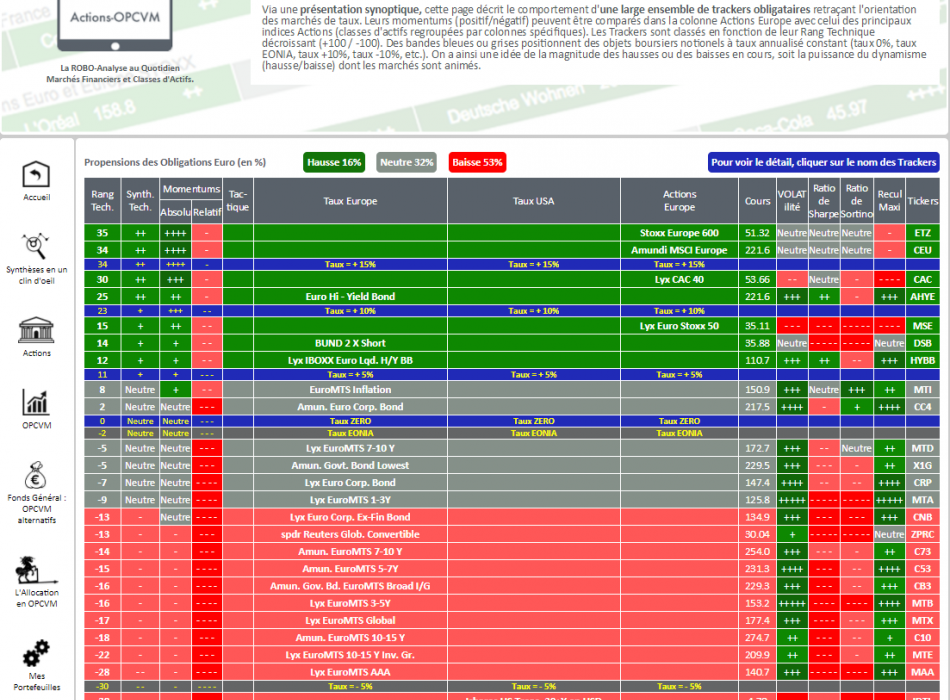Click the HYBB ticker cell
This screenshot has height=700, width=950.
pos(923,361)
